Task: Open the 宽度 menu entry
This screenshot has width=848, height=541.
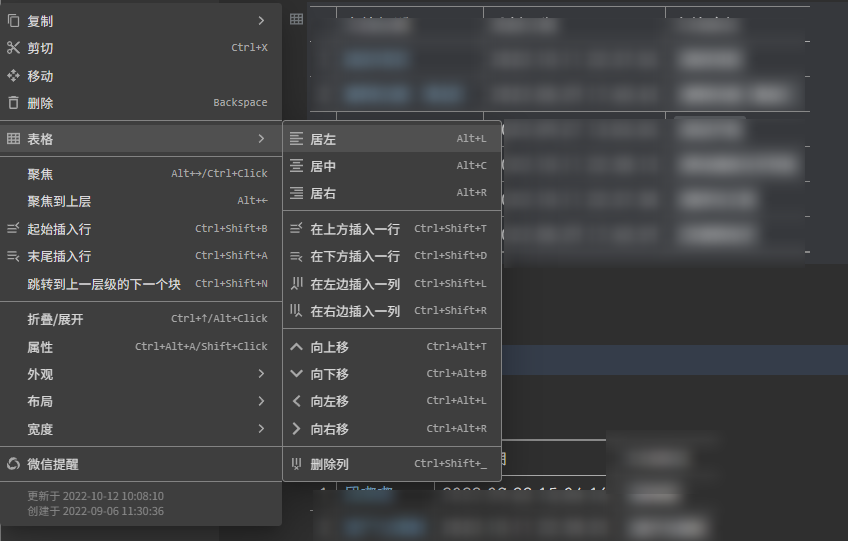Action: (x=141, y=429)
